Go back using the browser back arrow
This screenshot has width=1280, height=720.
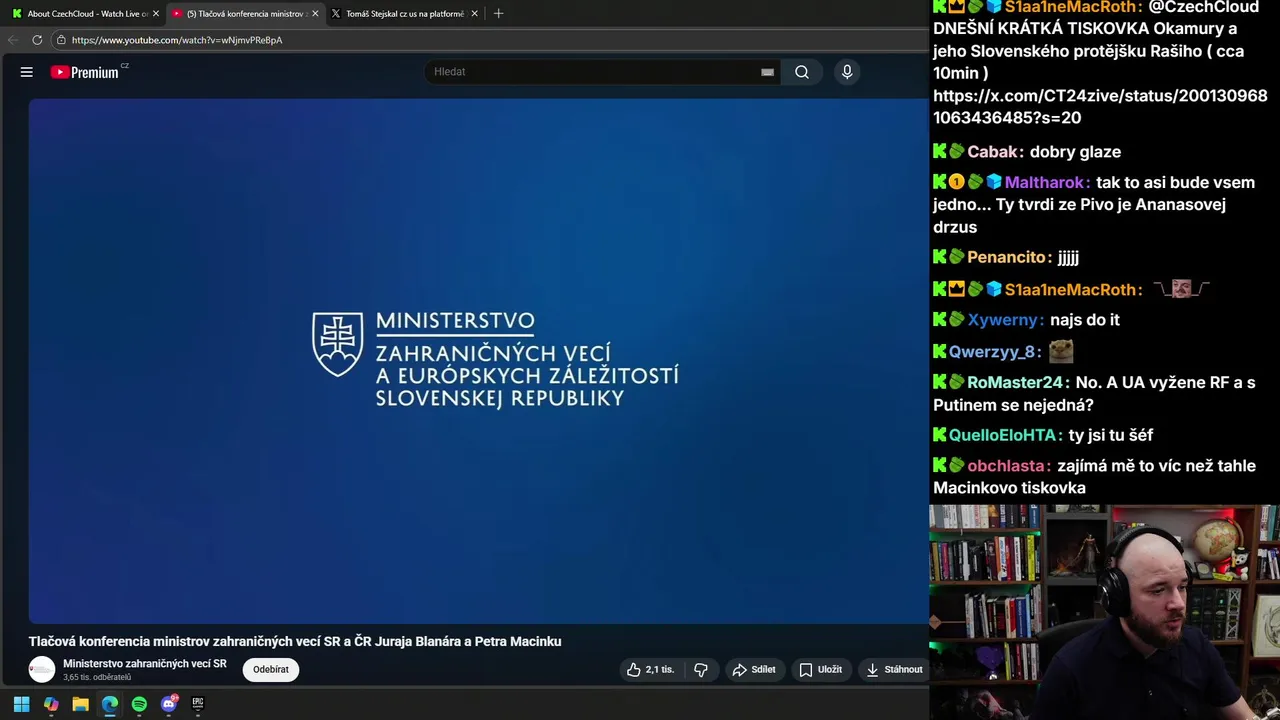point(13,40)
